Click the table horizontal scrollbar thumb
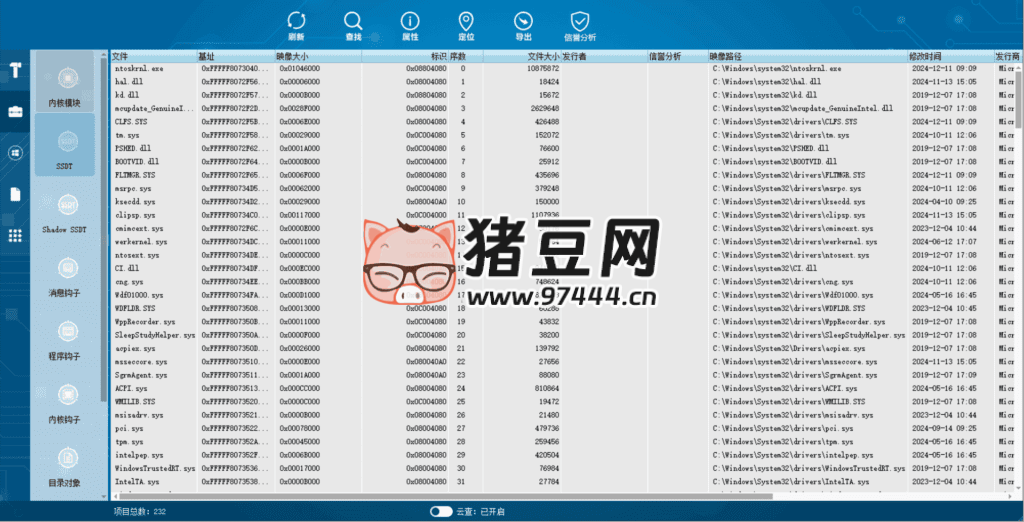The height and width of the screenshot is (522, 1024). click(445, 497)
